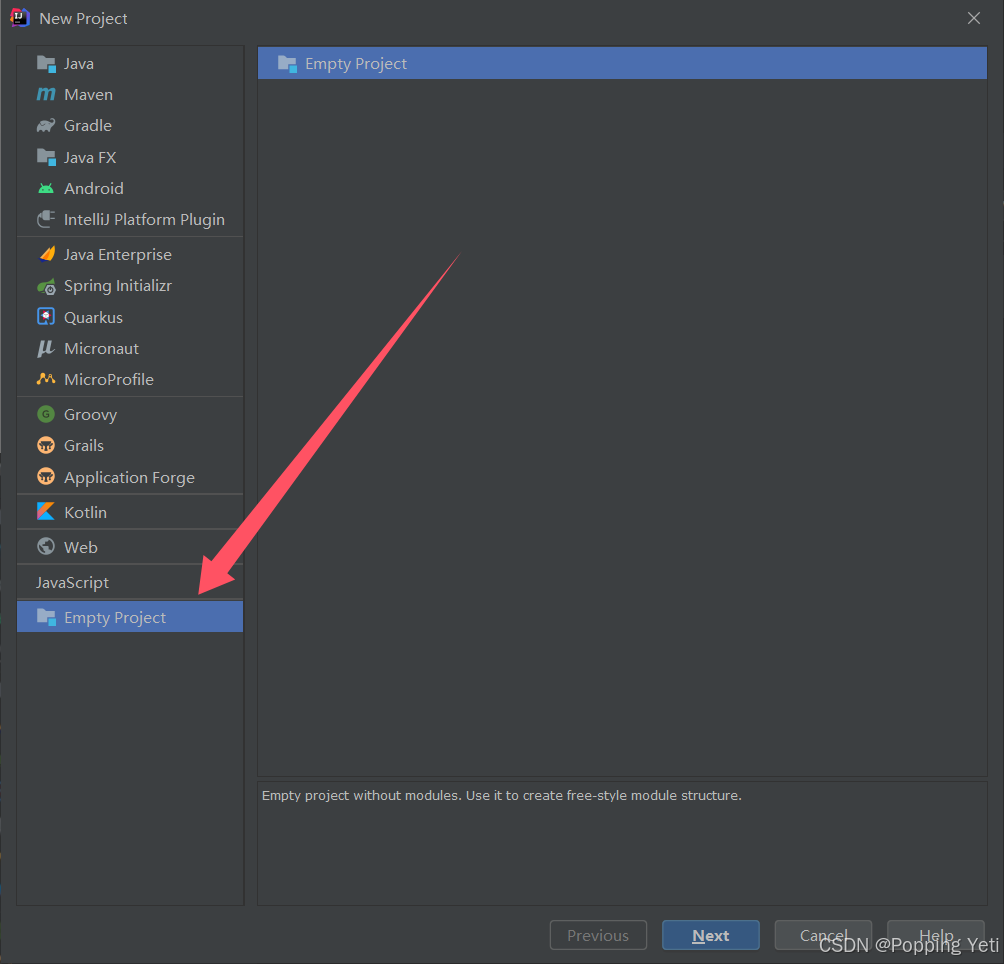Select the Groovy label

(x=90, y=415)
